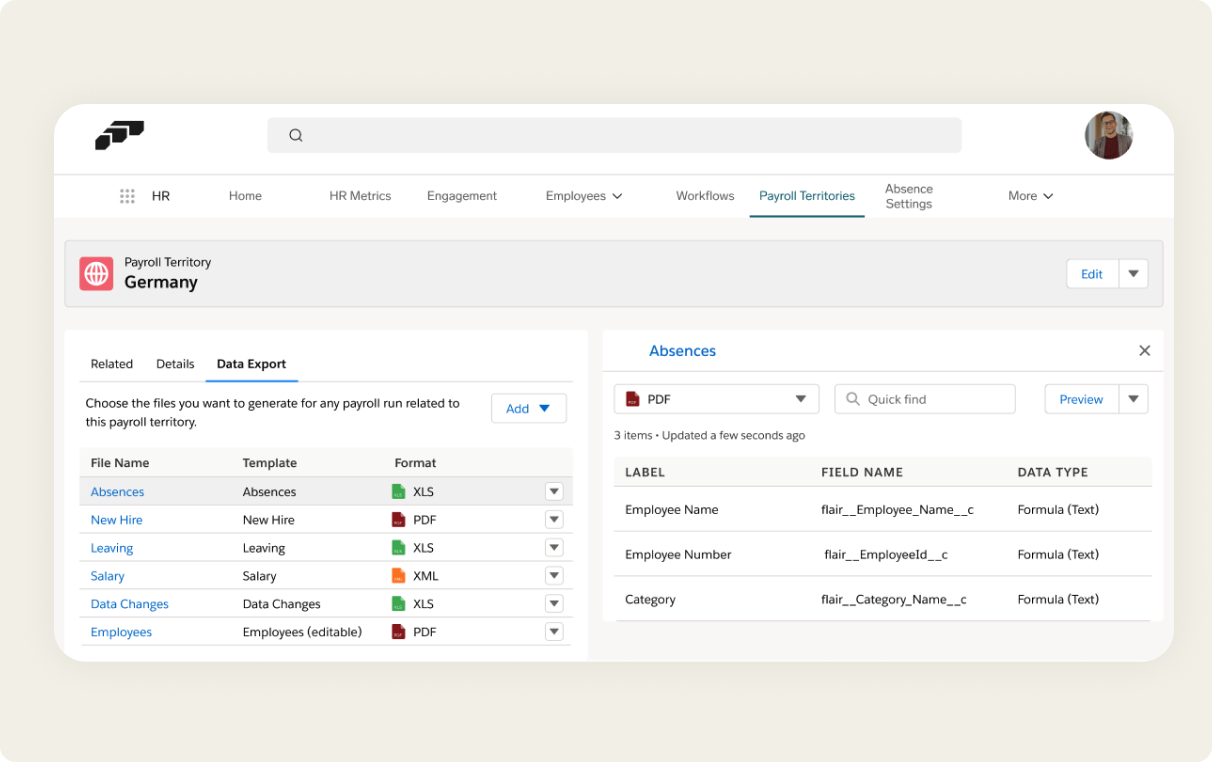Screen dimensions: 1212x762
Task: Open the Absence Settings tab
Action: point(909,196)
